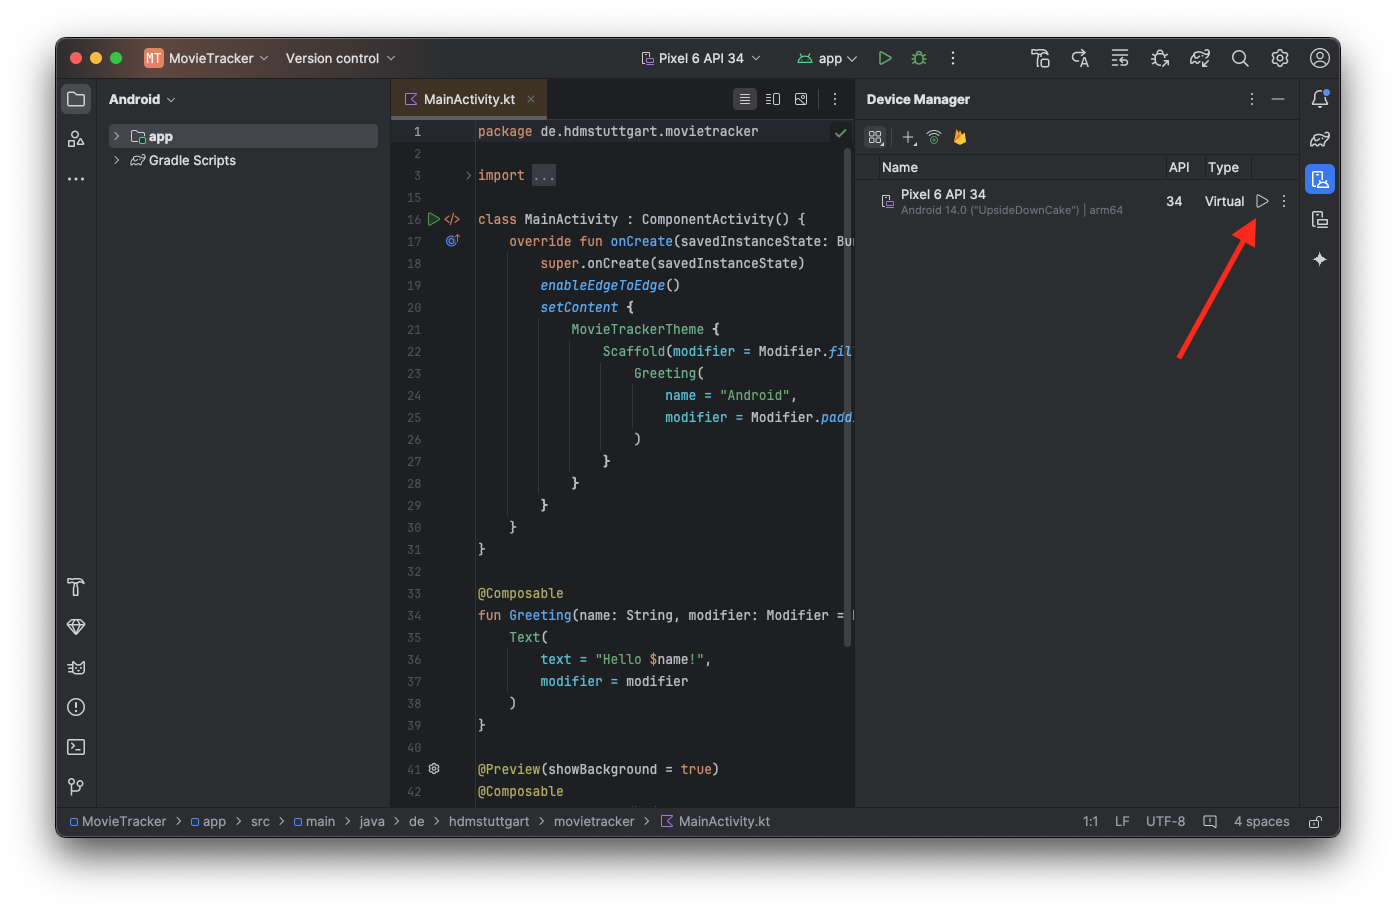Open MovieTracker project dropdown
1396x911 pixels.
(207, 58)
